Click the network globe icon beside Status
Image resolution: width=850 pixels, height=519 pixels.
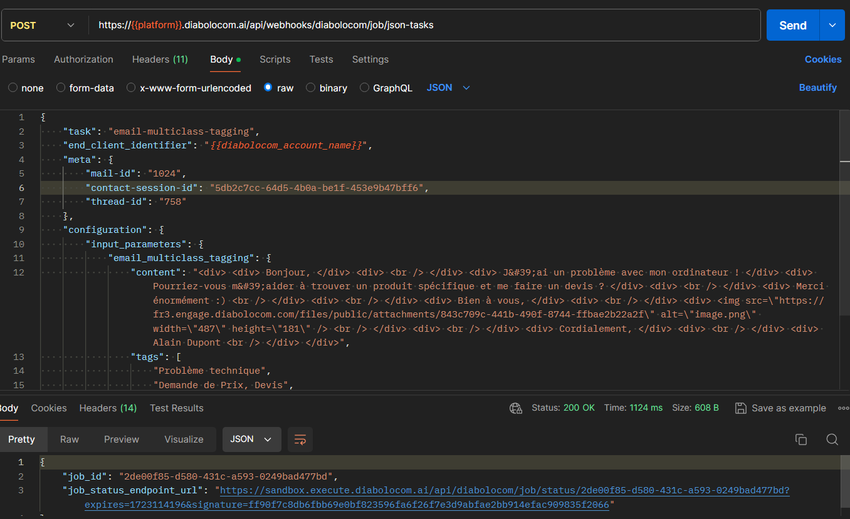(516, 408)
